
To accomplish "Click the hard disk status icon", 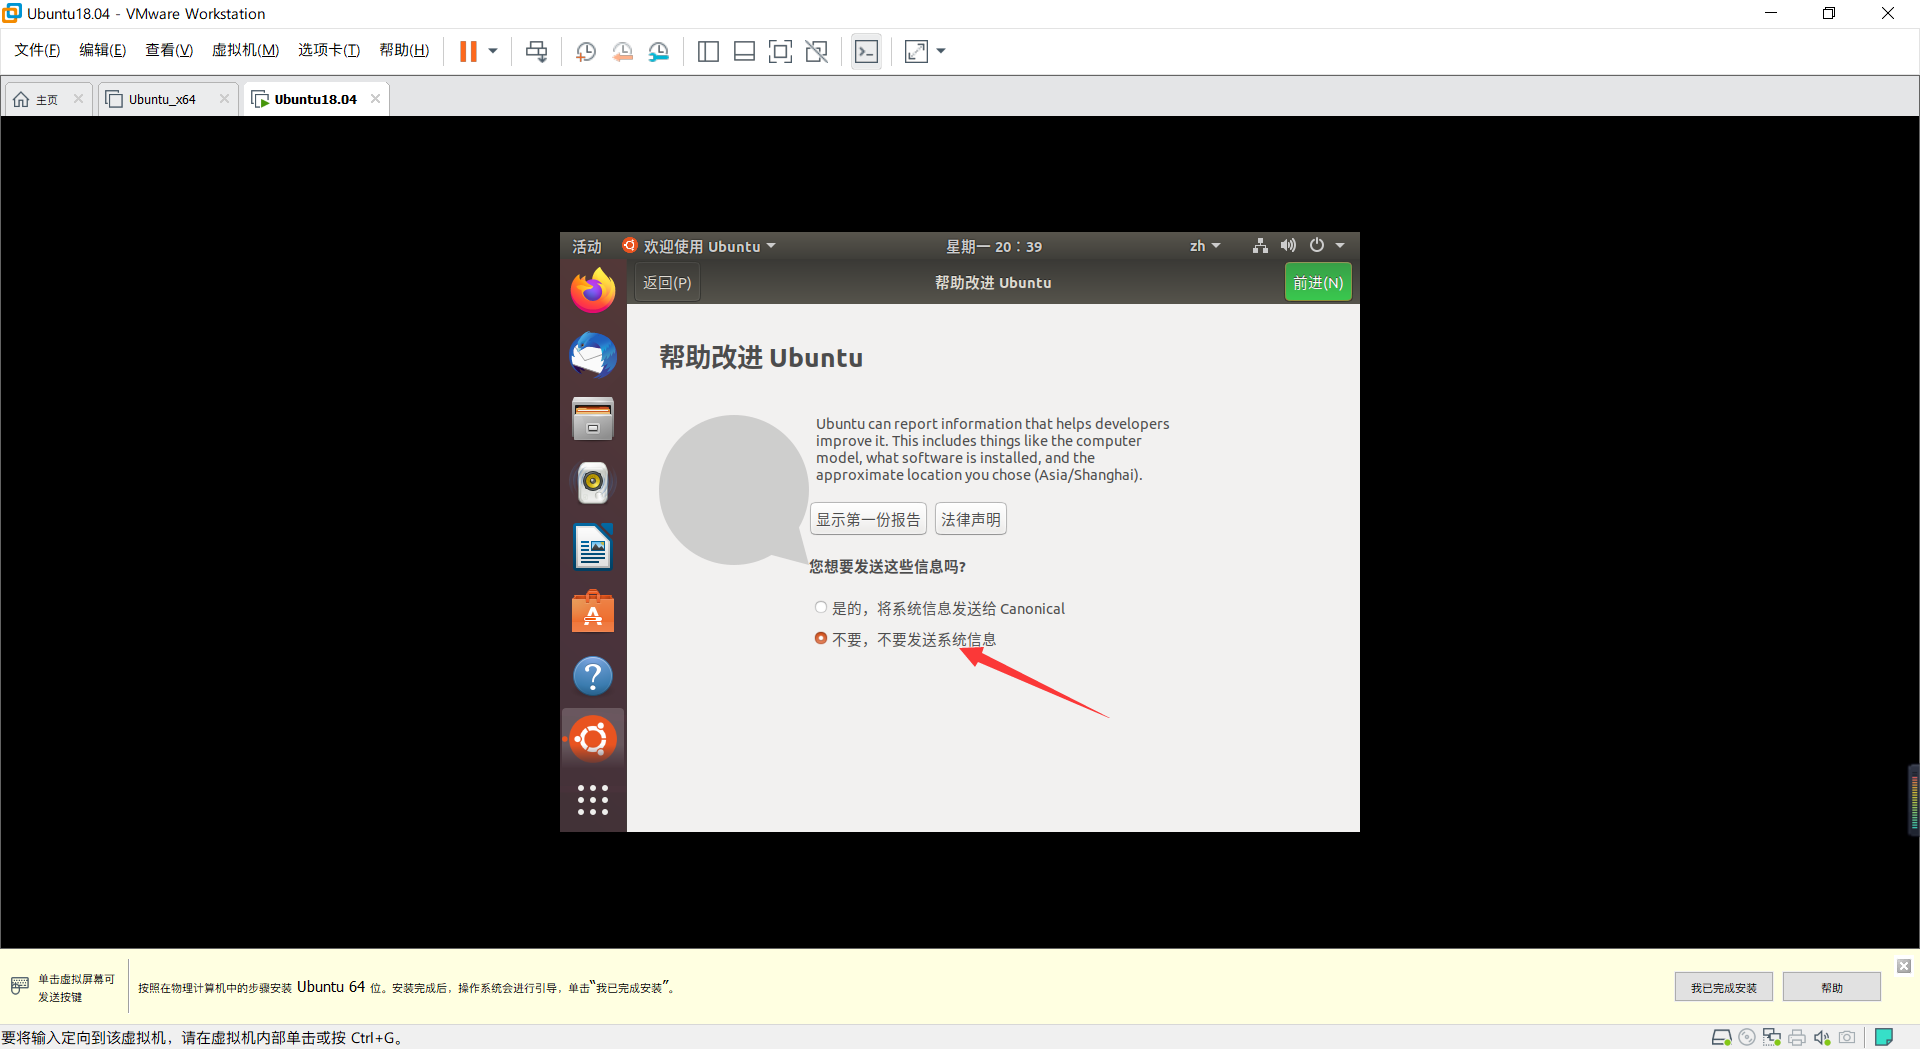I will click(1721, 1038).
